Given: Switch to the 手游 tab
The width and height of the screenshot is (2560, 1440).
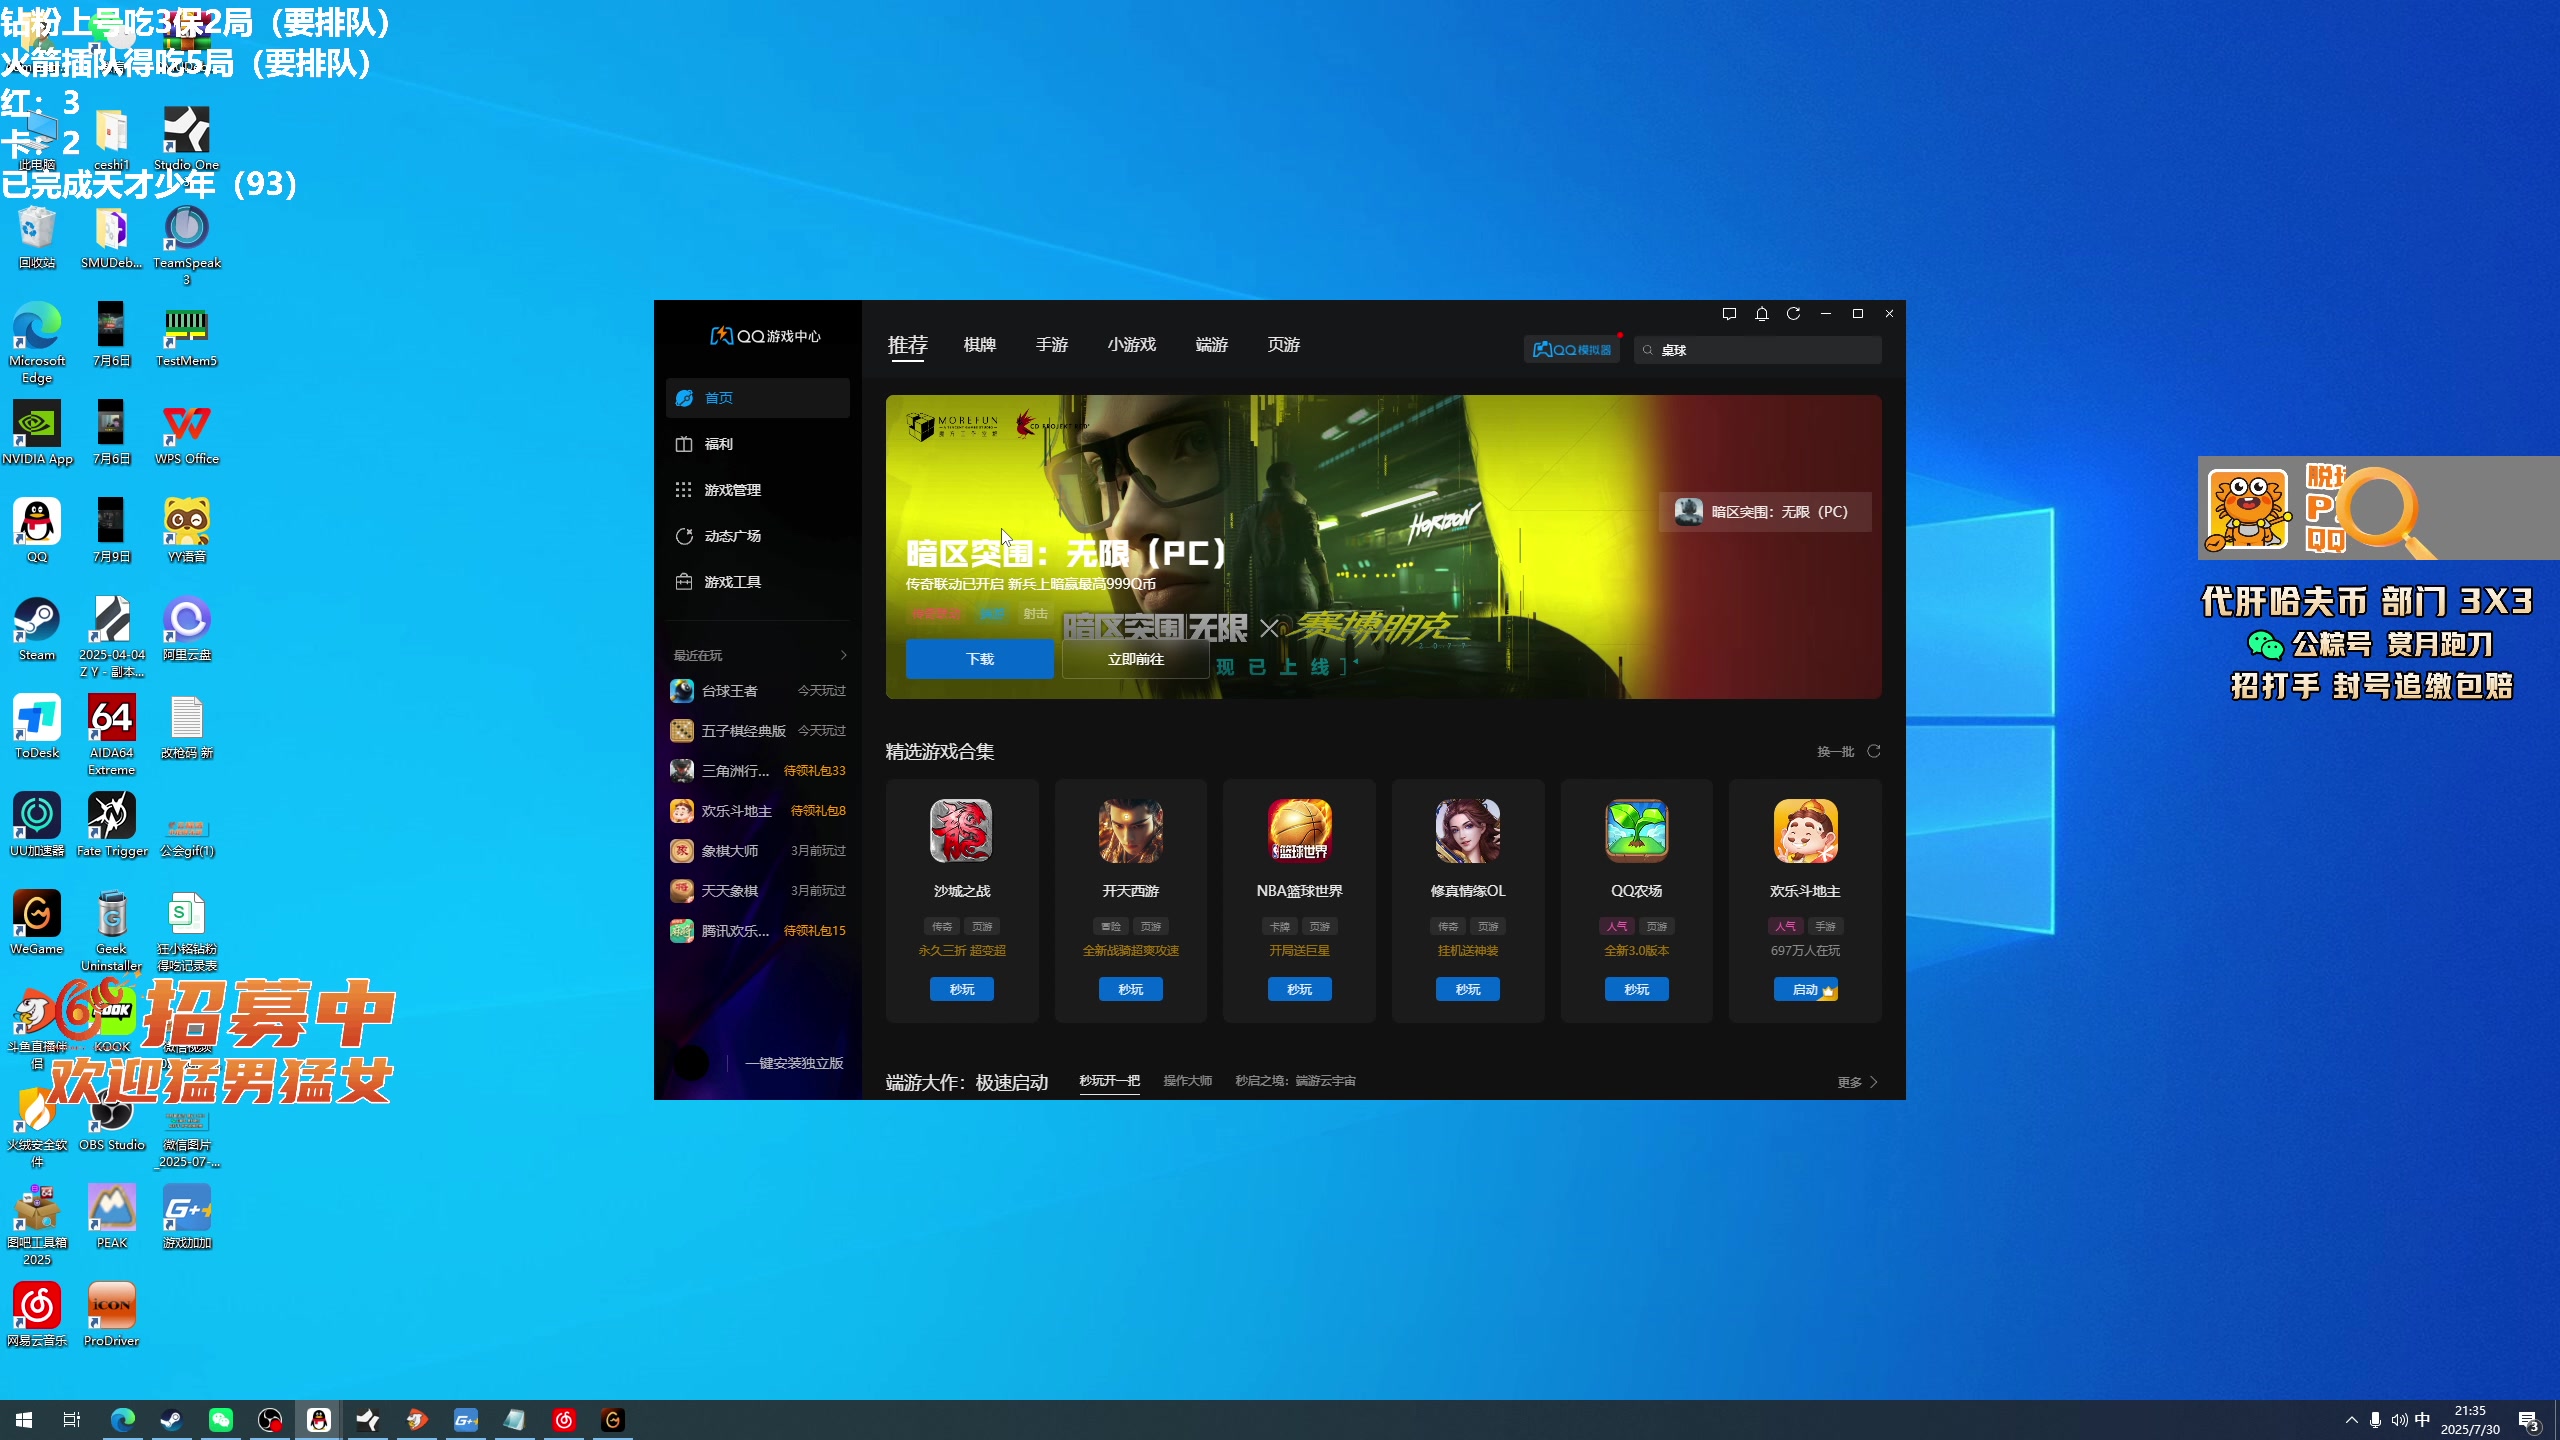Looking at the screenshot, I should [1051, 345].
